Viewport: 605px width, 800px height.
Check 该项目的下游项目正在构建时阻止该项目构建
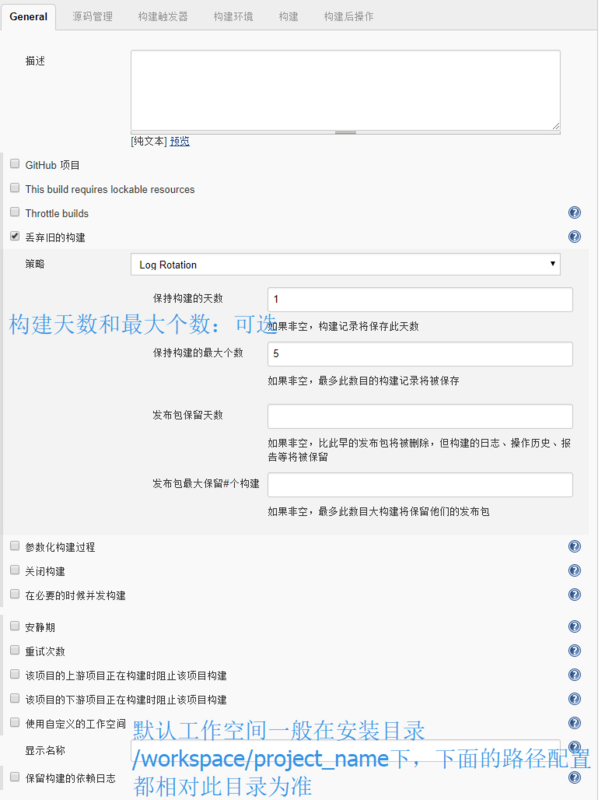tap(15, 698)
